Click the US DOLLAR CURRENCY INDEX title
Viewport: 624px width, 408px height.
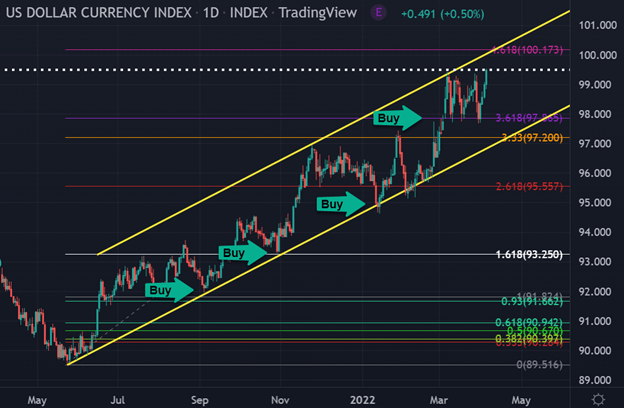point(99,13)
